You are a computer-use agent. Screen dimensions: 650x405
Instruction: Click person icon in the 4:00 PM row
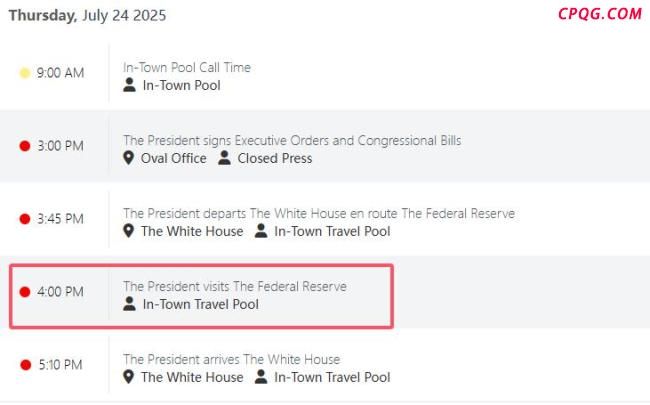coord(129,303)
